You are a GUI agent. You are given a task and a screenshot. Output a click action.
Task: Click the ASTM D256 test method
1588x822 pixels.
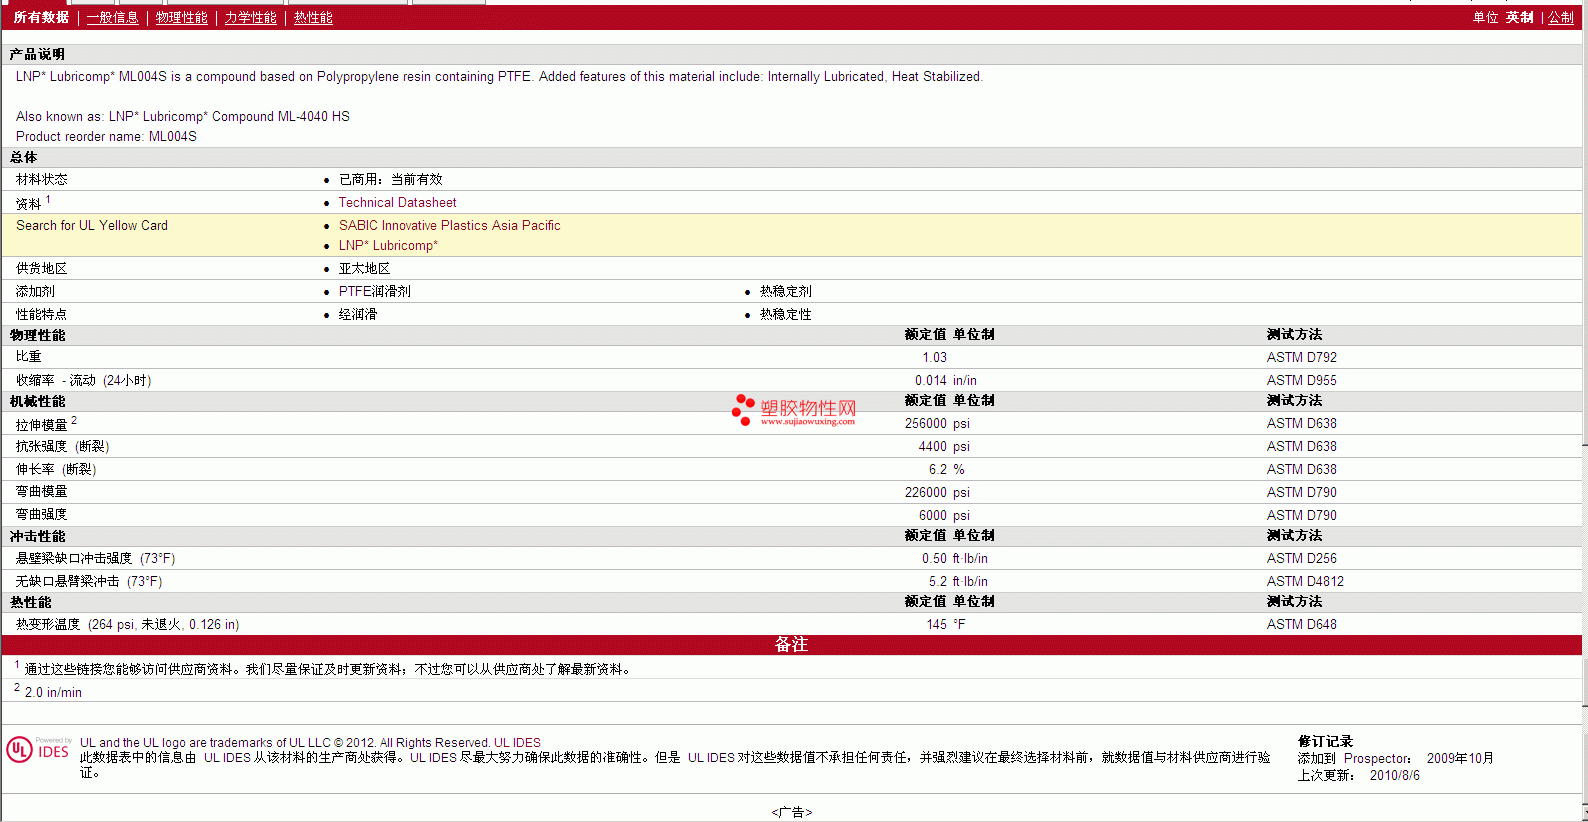(1302, 559)
